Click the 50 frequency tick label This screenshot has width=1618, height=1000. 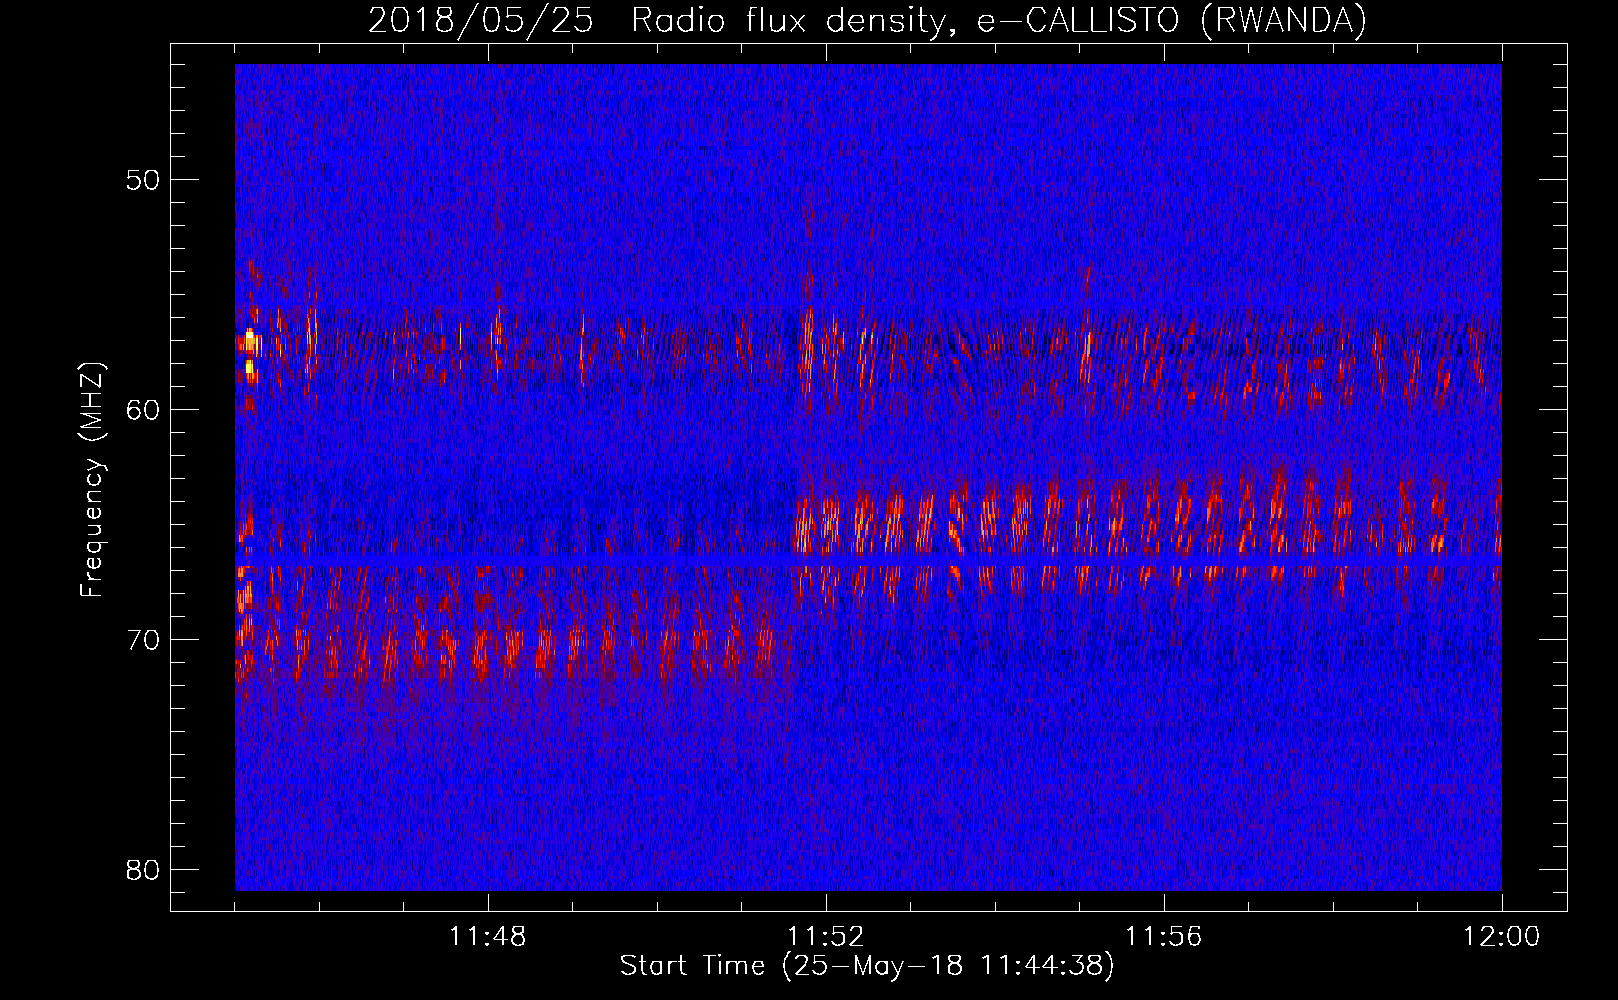[143, 180]
